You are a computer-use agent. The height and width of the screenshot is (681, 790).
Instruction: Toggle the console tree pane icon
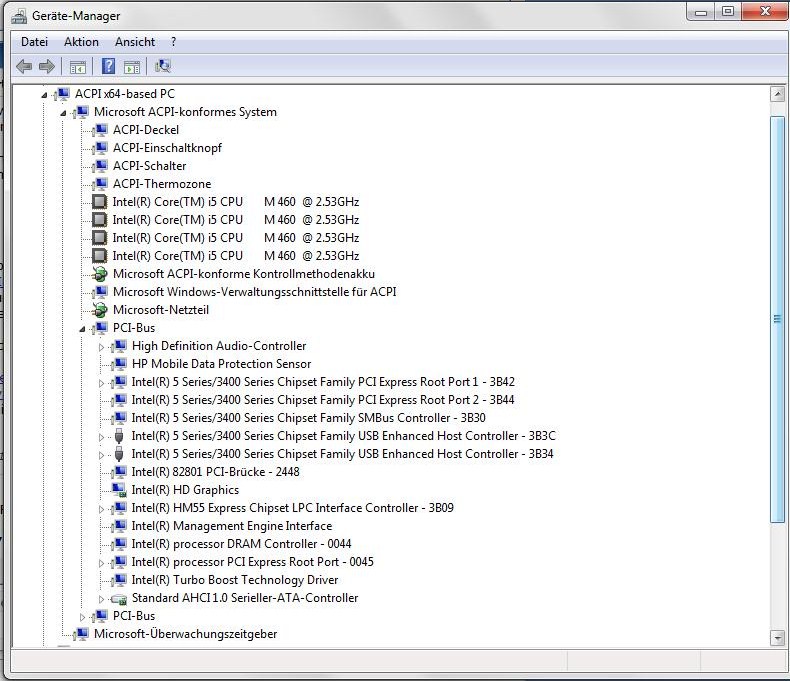[78, 66]
